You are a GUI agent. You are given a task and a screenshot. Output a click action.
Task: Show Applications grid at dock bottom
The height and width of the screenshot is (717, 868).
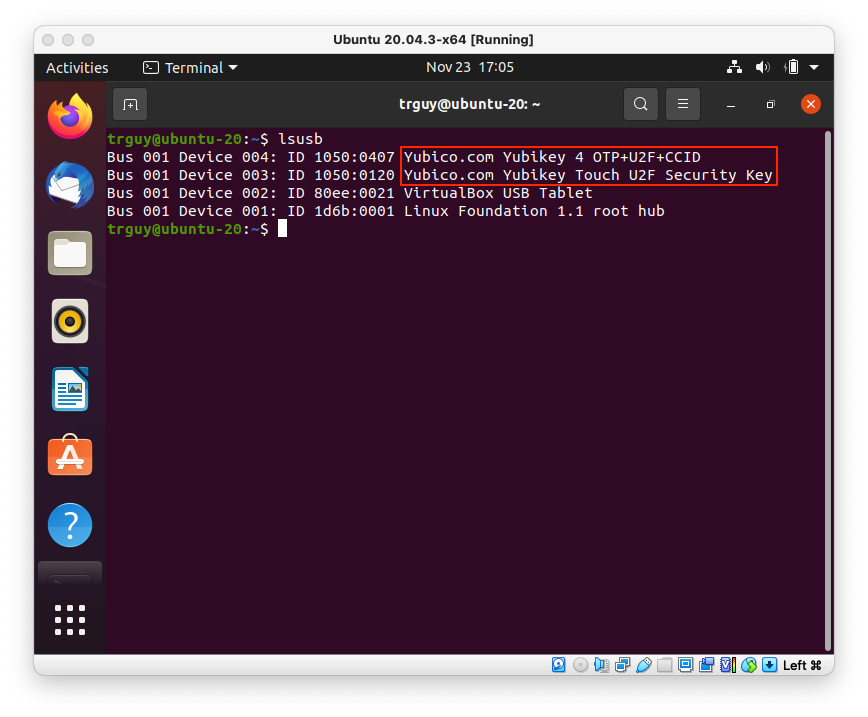coord(70,620)
